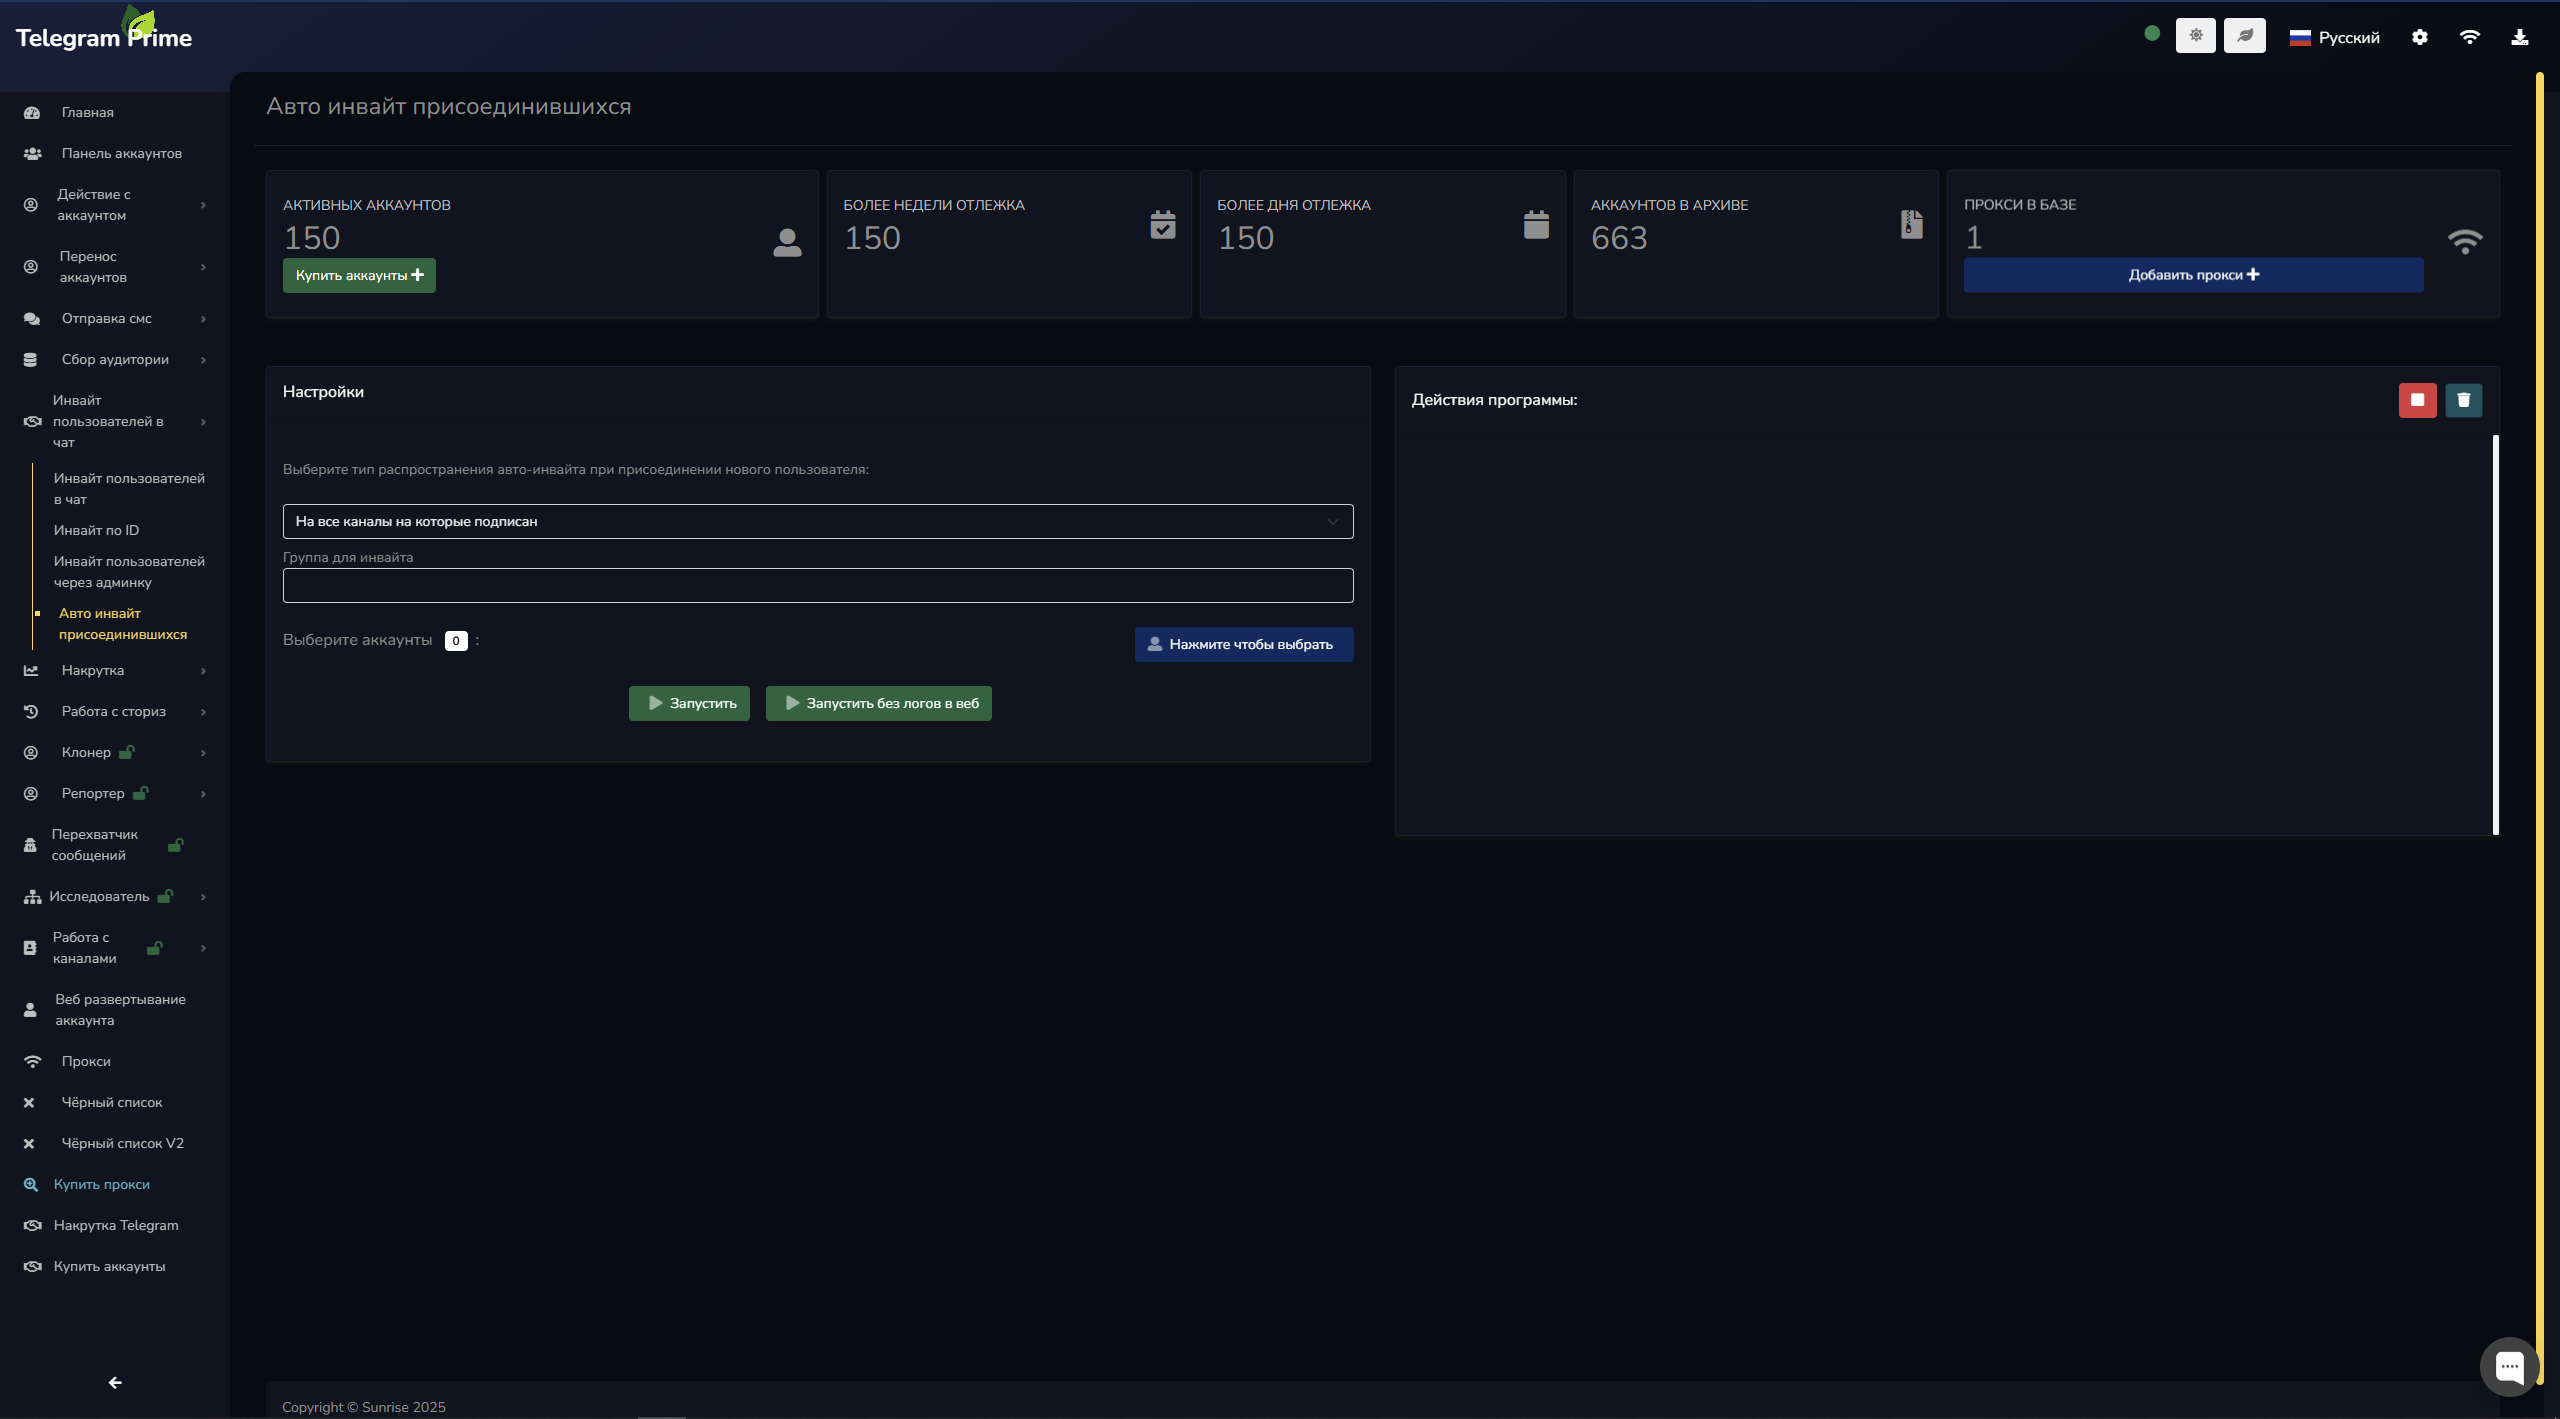
Task: Expand Сбор аудитории sidebar section
Action: [x=115, y=360]
